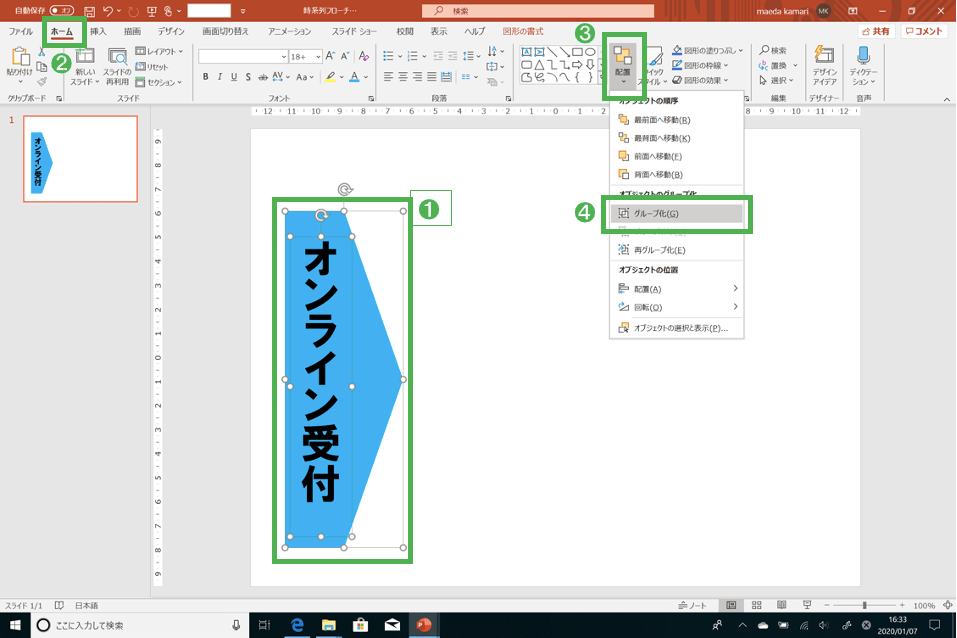Apply left text alignment
Screen dimensions: 957x638
(x=388, y=77)
